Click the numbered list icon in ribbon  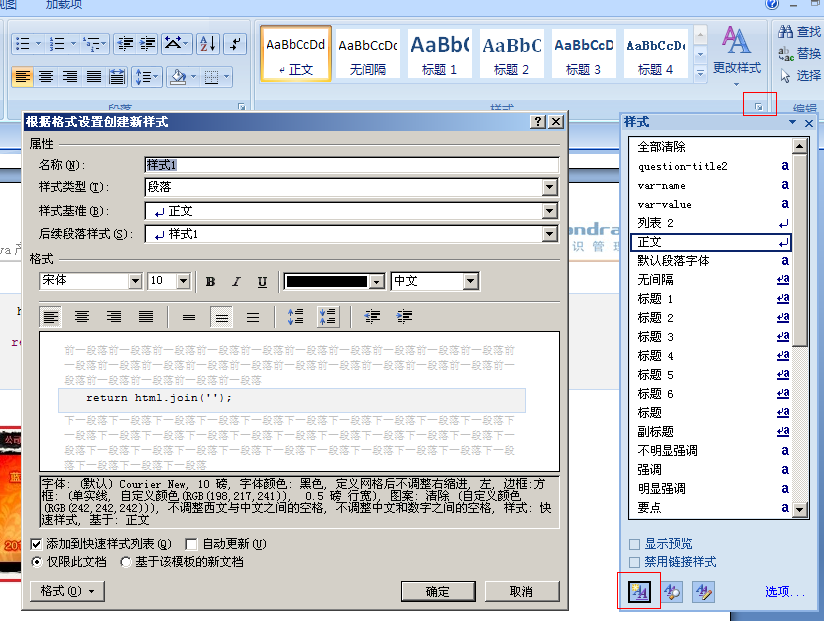(57, 44)
